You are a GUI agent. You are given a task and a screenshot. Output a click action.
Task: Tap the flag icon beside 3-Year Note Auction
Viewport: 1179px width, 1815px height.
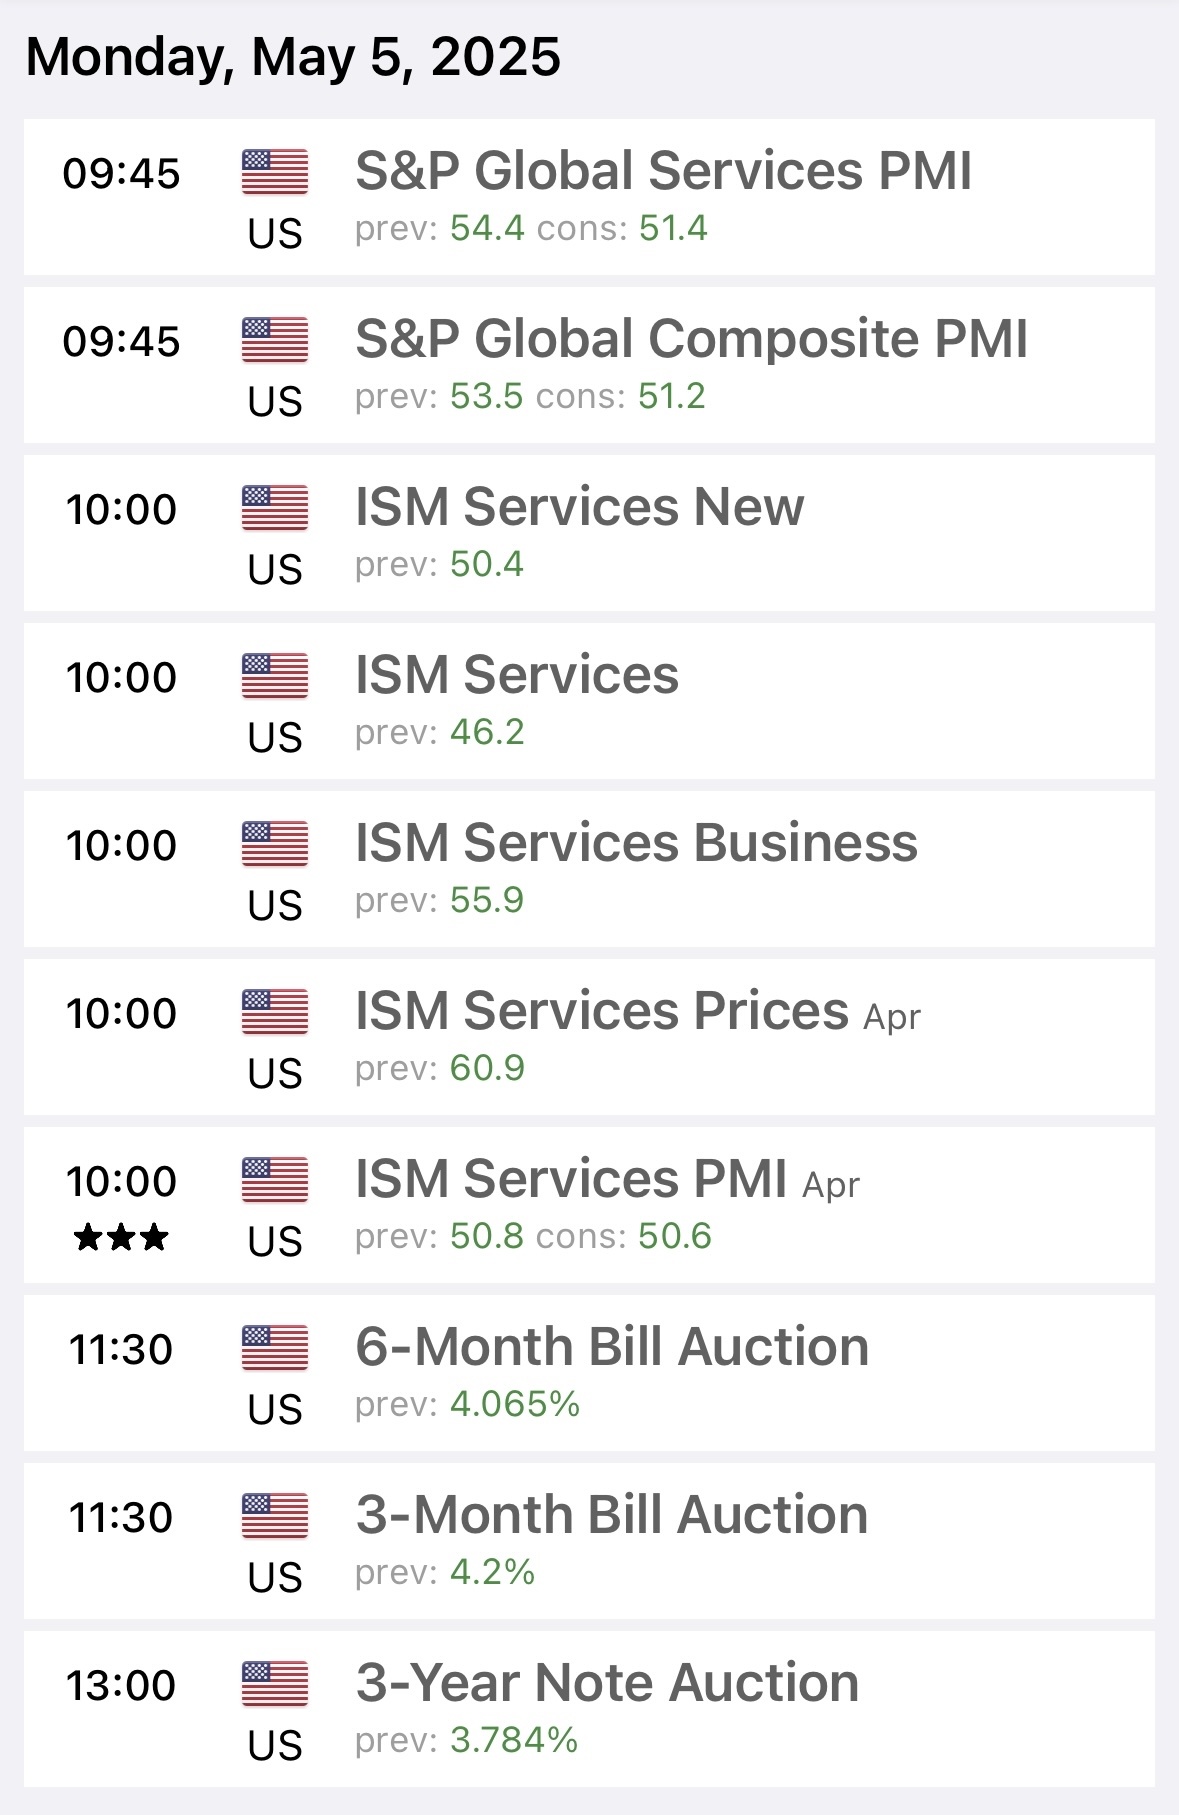click(275, 1684)
